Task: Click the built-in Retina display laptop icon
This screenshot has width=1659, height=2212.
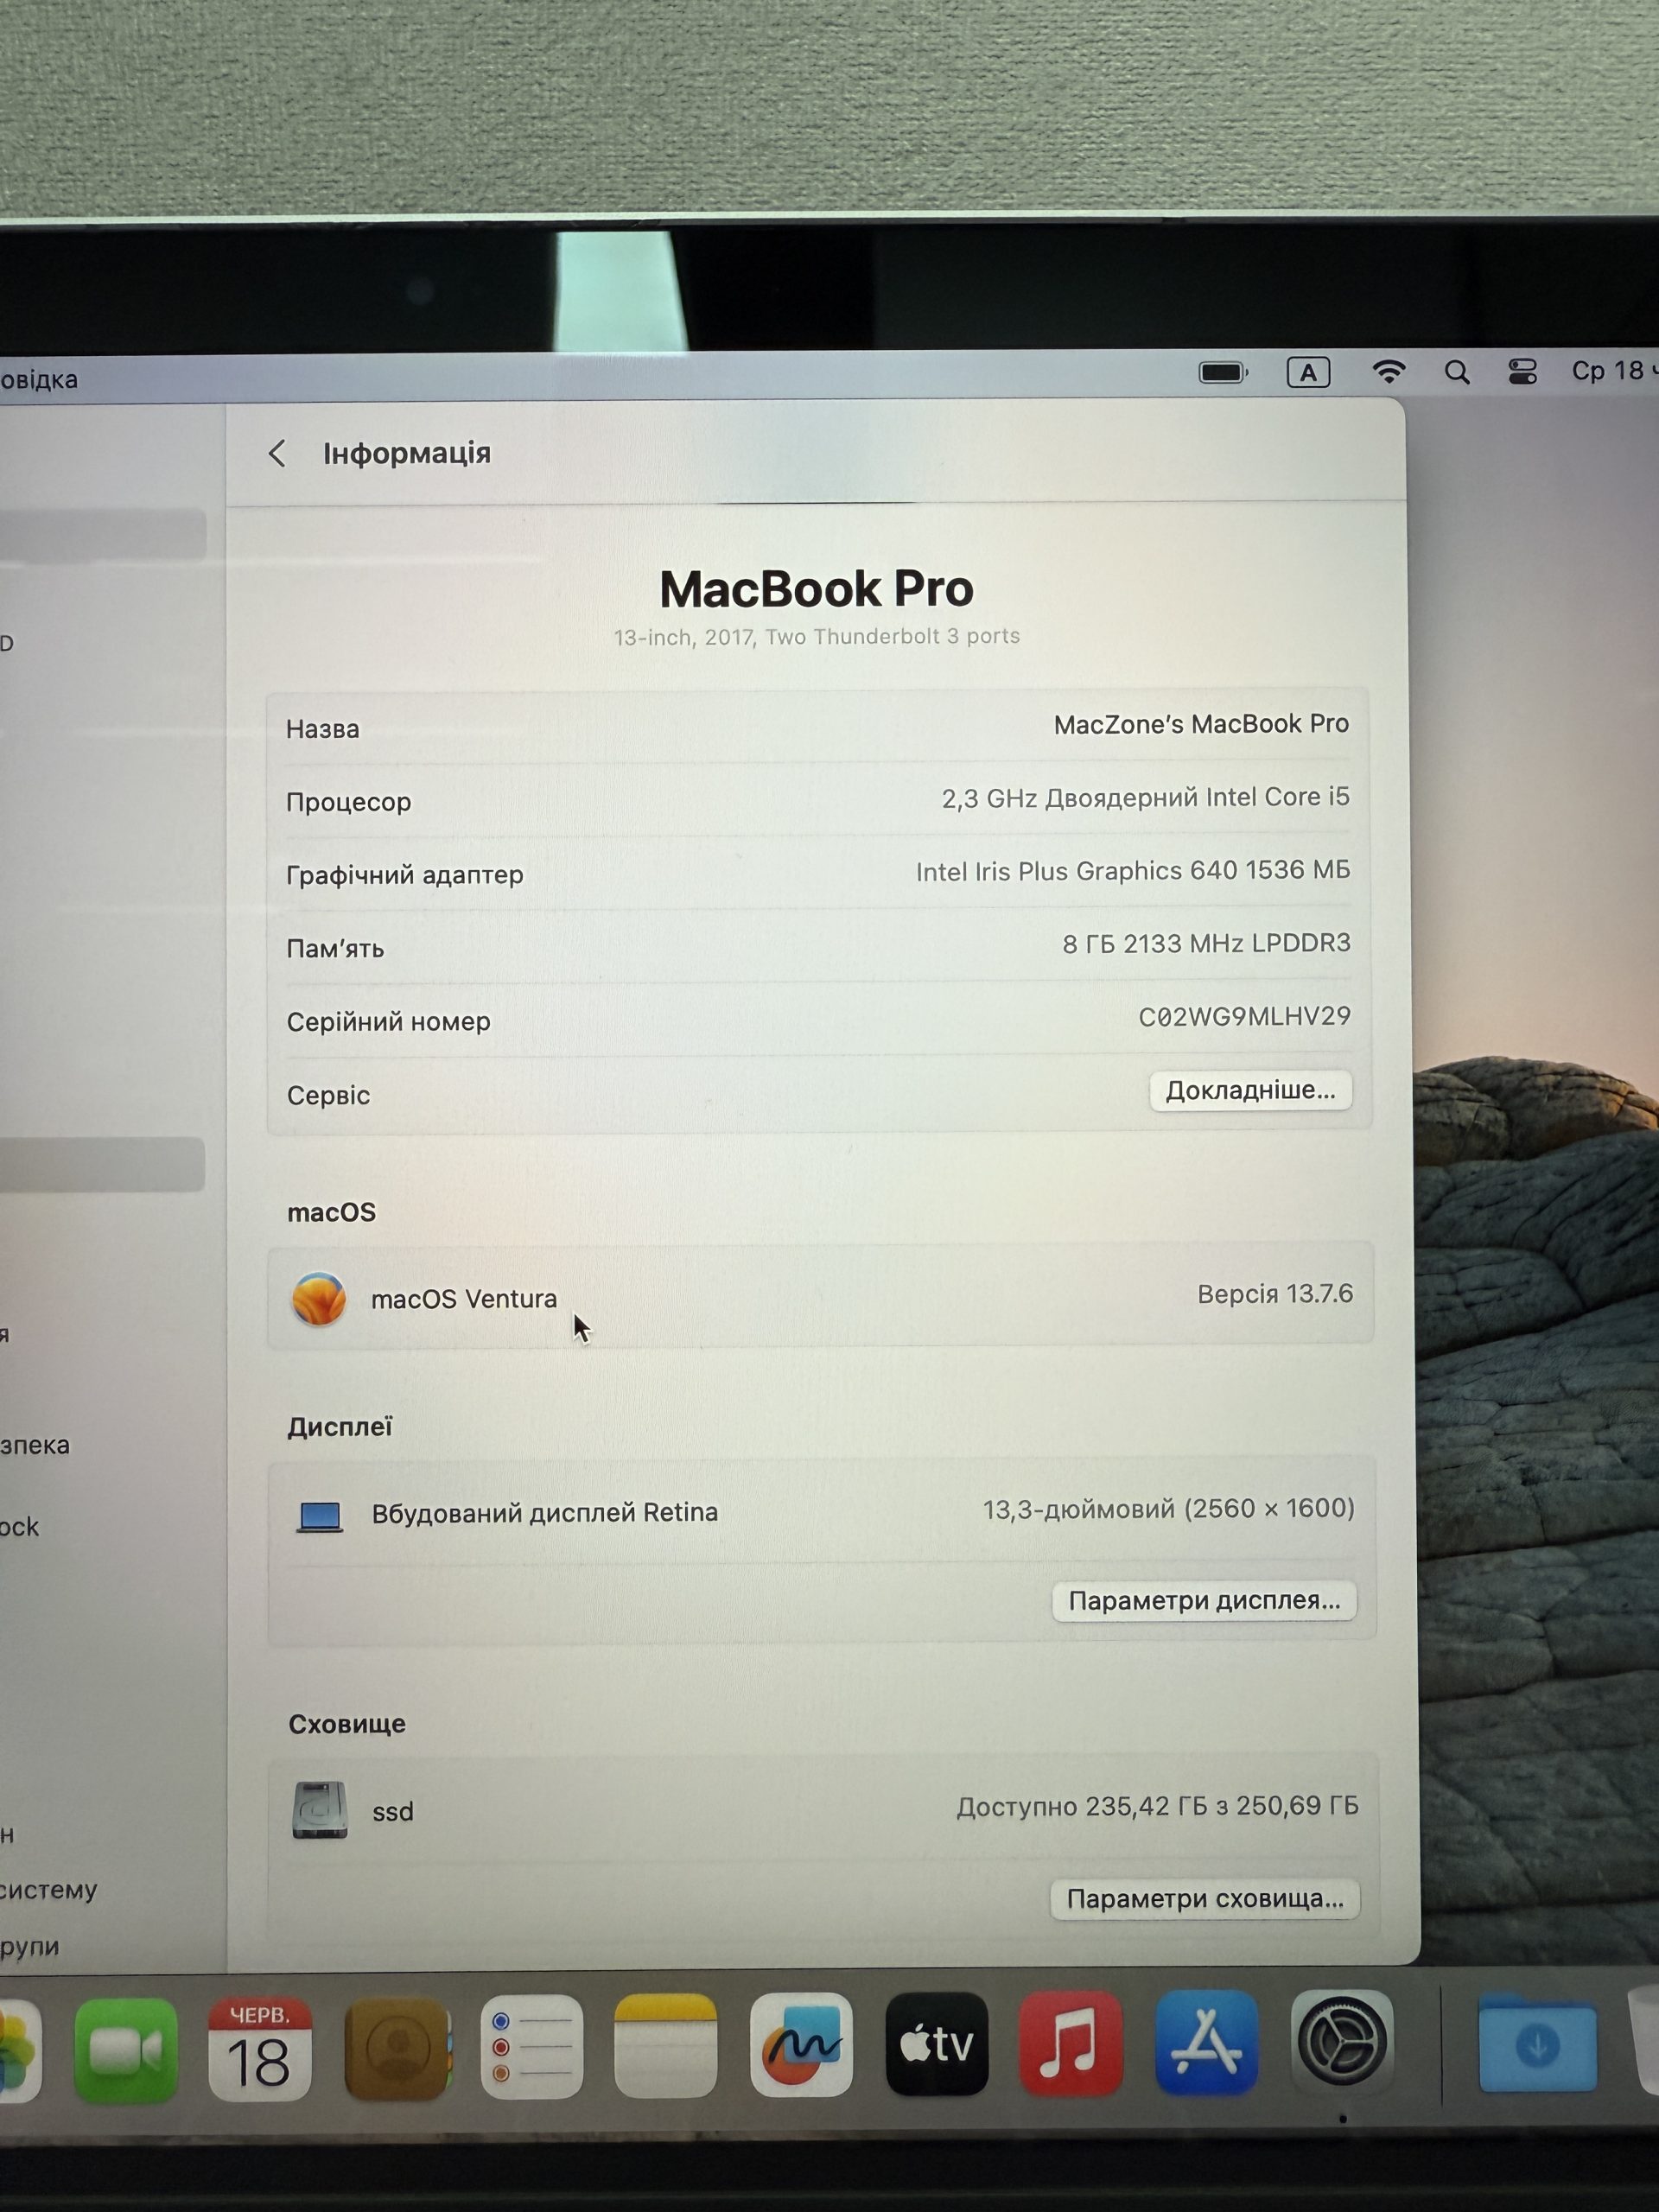Action: point(320,1516)
